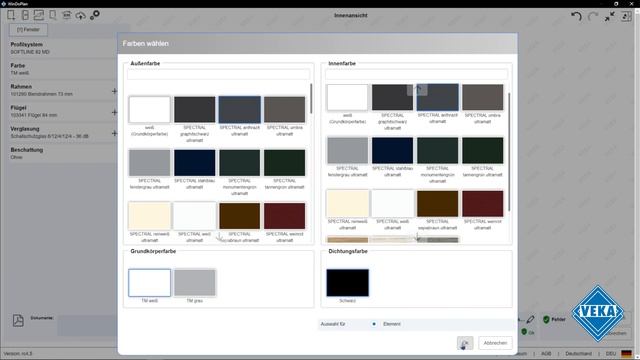Select SPECTRAL weinrot ultramatt in Innenfarbe
The width and height of the screenshot is (640, 360).
point(482,204)
